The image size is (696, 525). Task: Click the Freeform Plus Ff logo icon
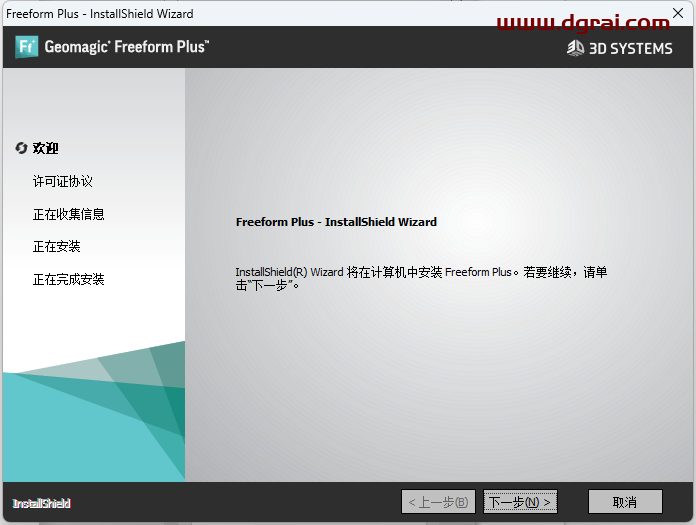pos(27,47)
